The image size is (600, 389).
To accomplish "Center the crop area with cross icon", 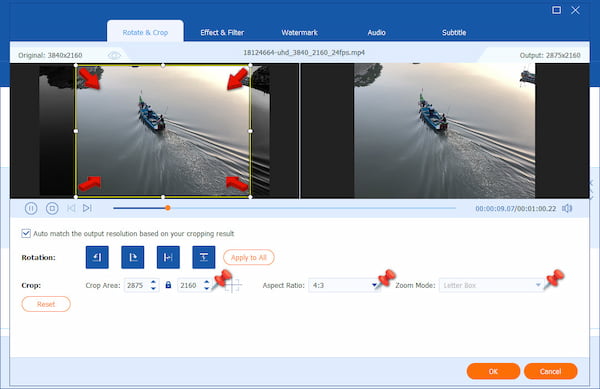I will click(x=233, y=285).
